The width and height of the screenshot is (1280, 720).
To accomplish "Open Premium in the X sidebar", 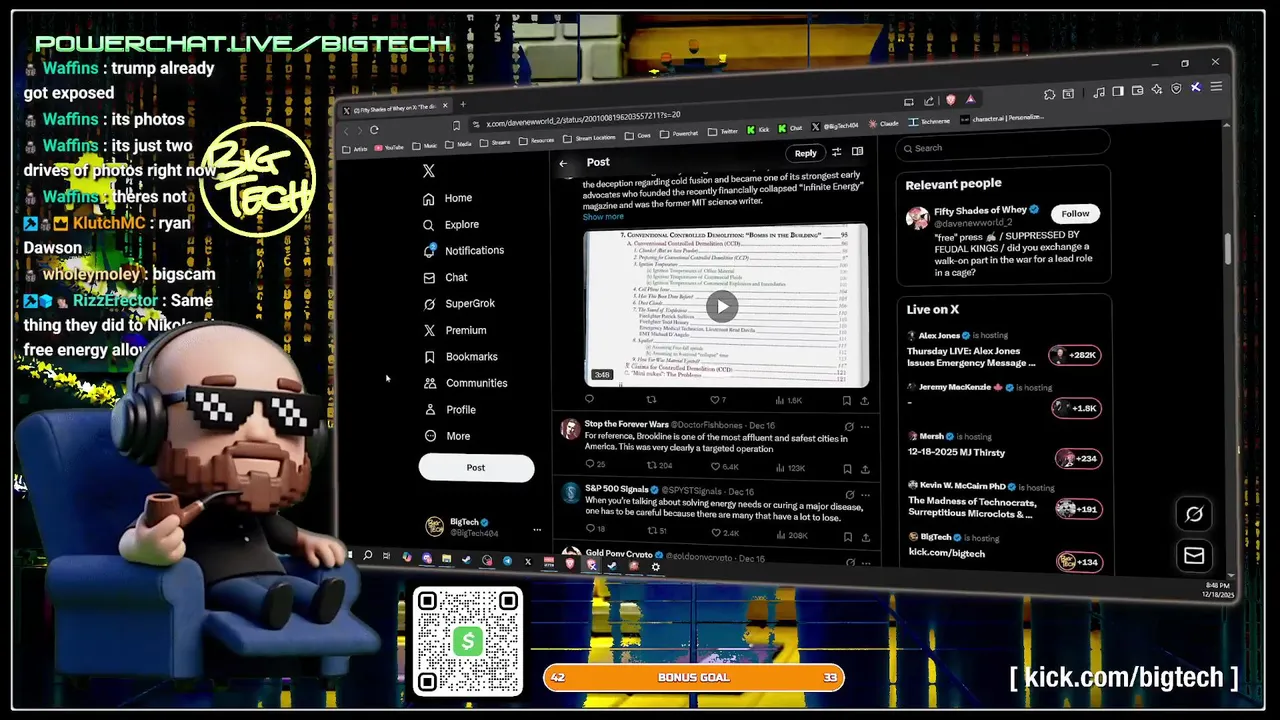I will click(x=455, y=330).
